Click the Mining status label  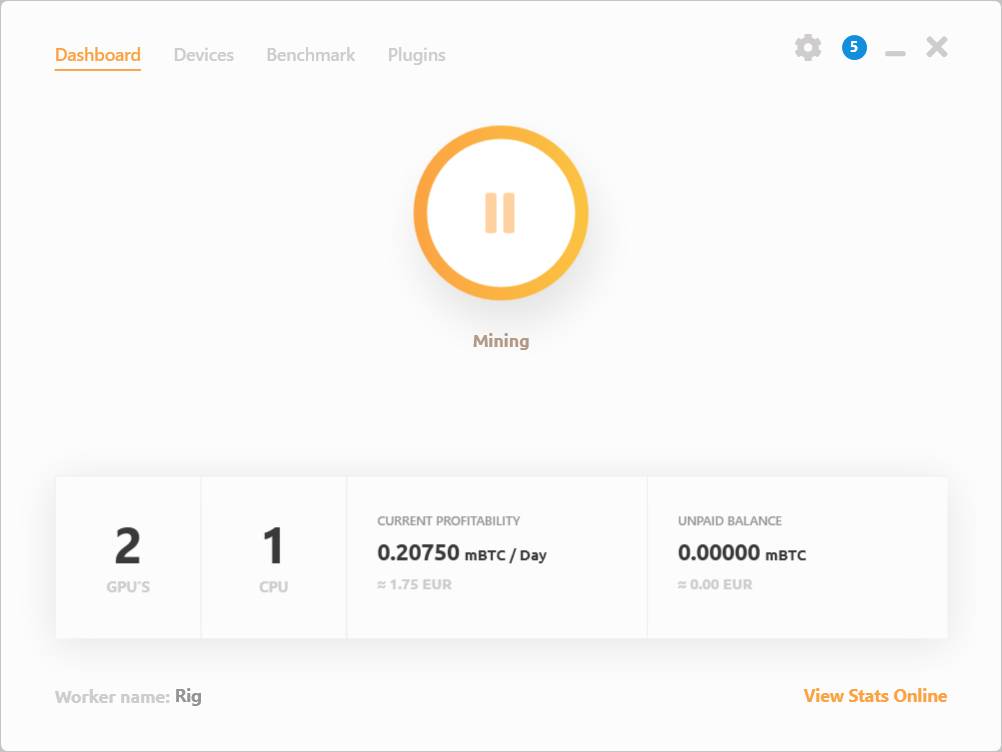click(500, 340)
